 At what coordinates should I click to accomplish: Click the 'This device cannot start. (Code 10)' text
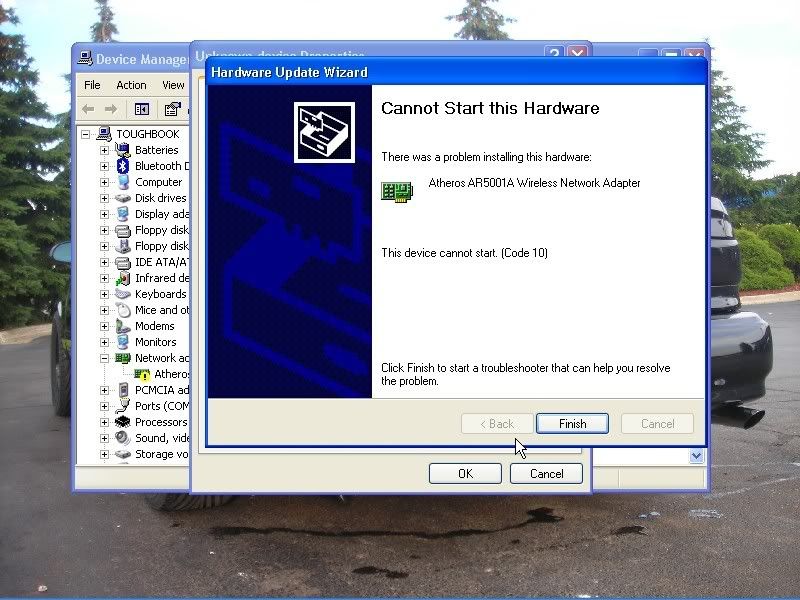click(x=464, y=253)
